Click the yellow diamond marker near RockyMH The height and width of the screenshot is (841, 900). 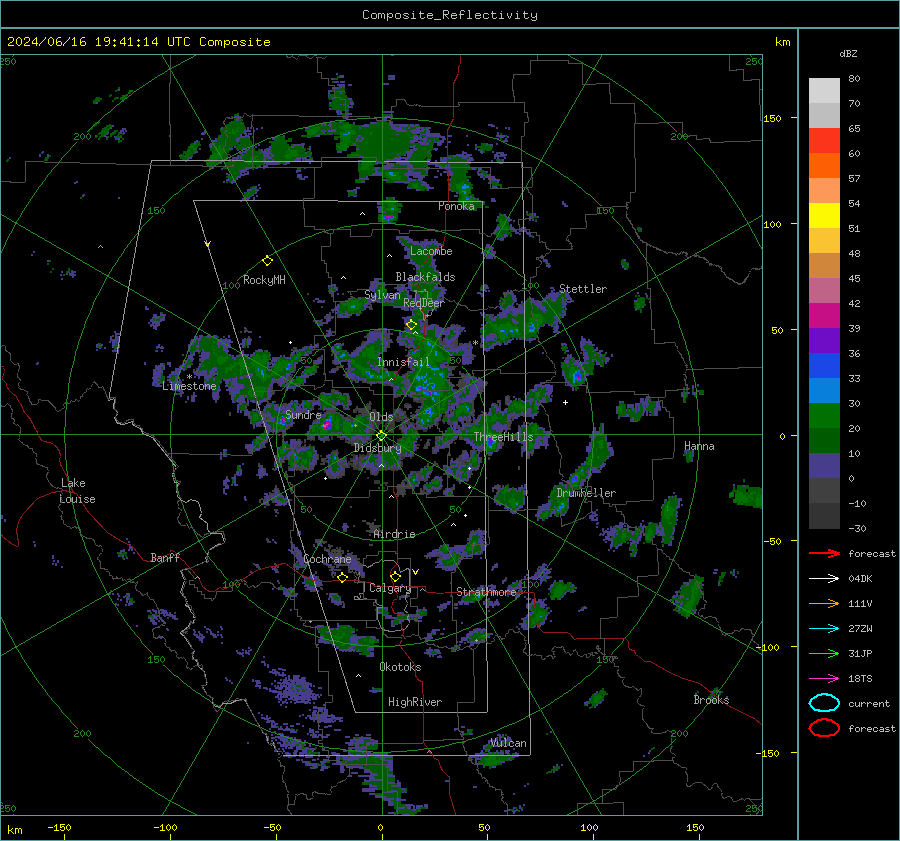point(267,261)
